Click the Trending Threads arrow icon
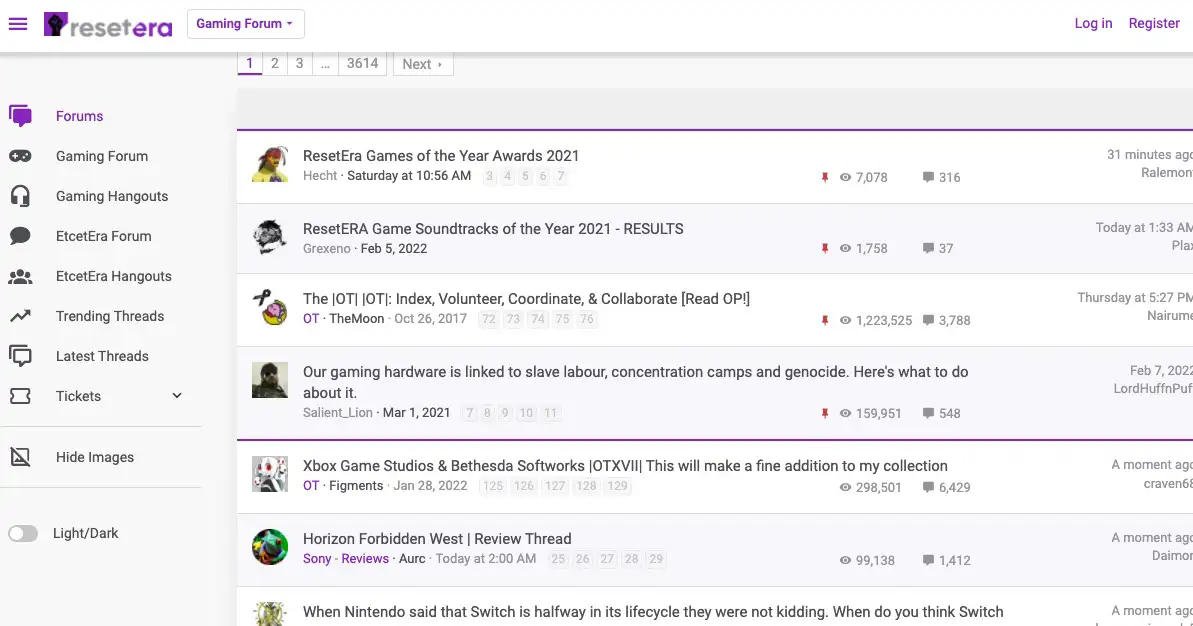 pos(21,316)
